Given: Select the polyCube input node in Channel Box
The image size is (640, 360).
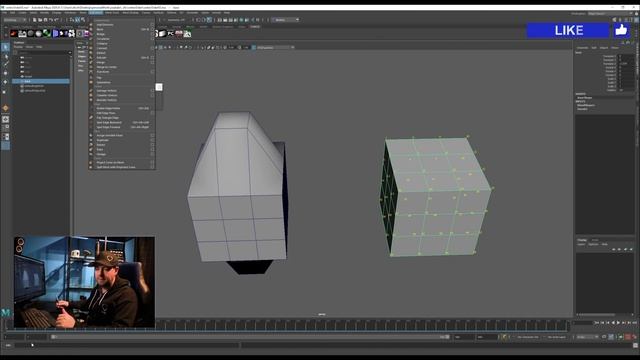Looking at the screenshot, I should tap(582, 109).
